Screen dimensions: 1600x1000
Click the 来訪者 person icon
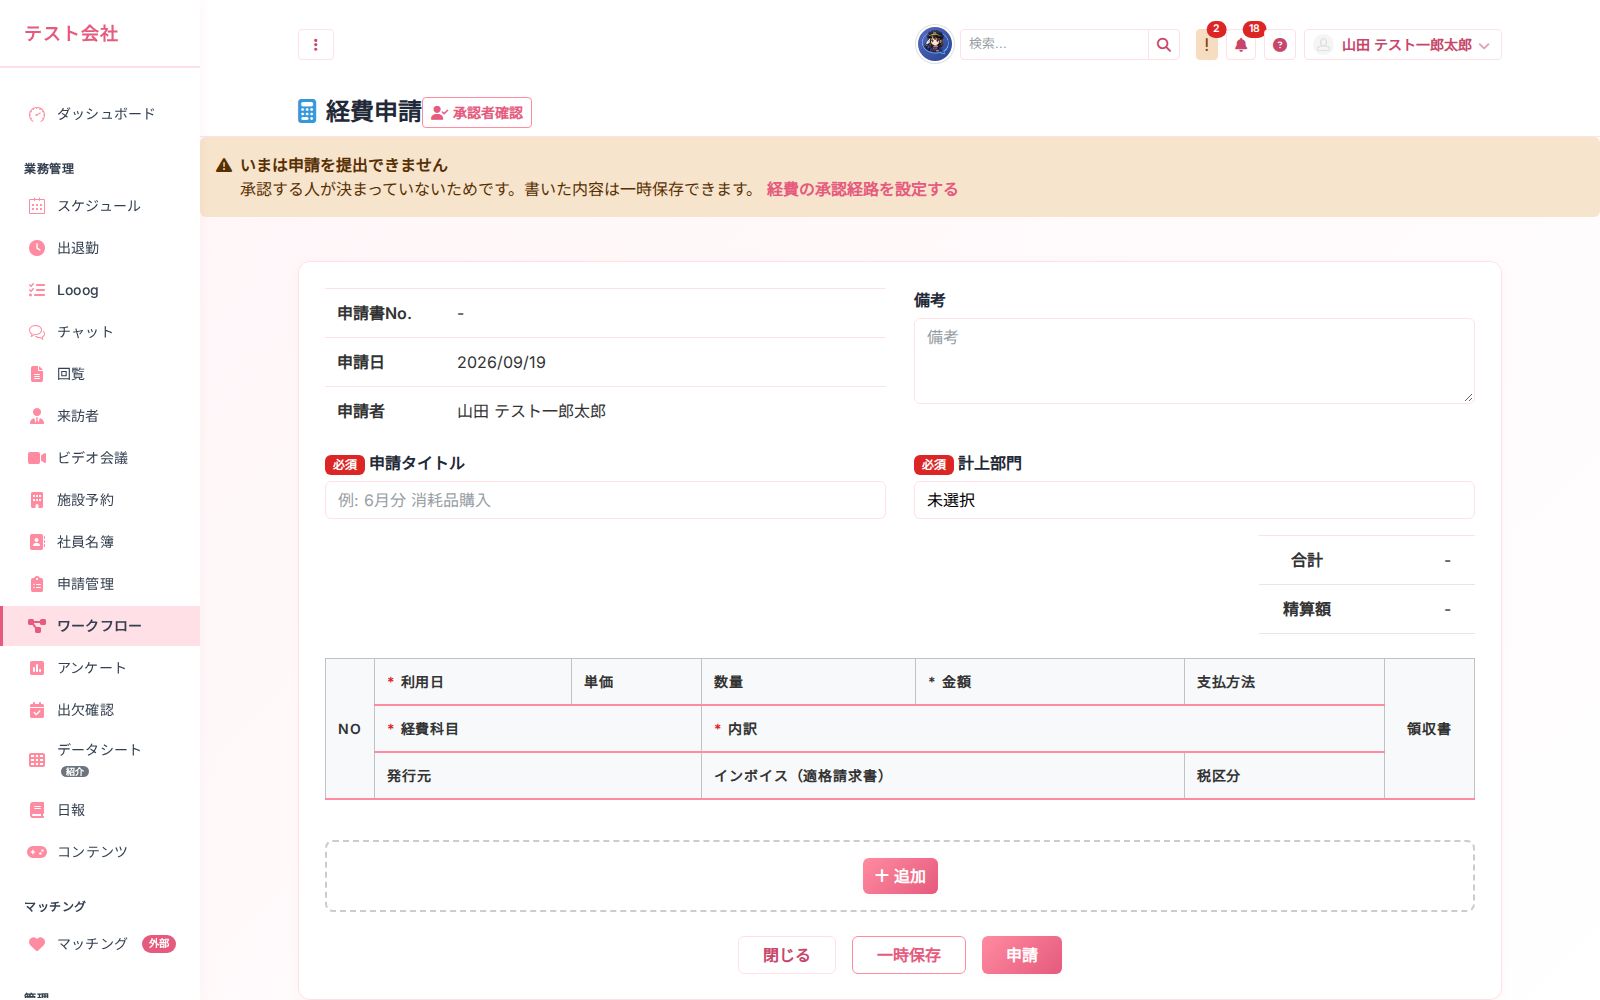click(37, 416)
